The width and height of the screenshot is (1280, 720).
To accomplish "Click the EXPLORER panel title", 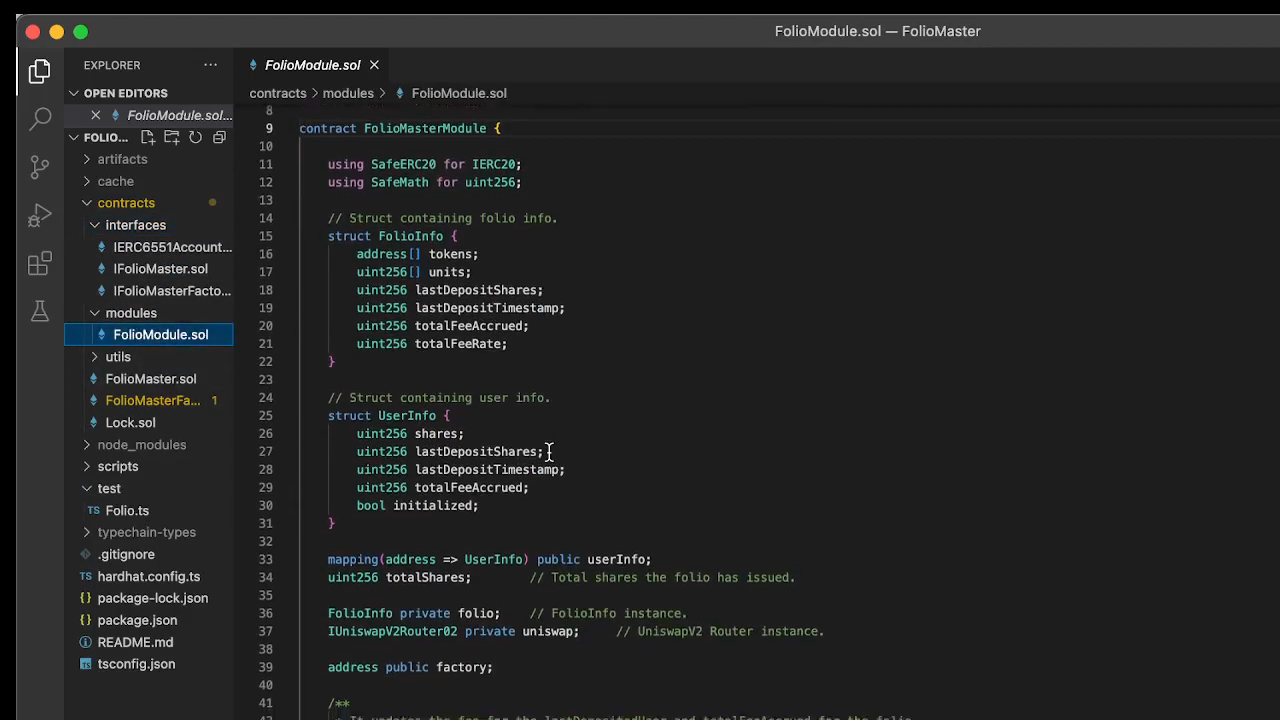I will (112, 65).
